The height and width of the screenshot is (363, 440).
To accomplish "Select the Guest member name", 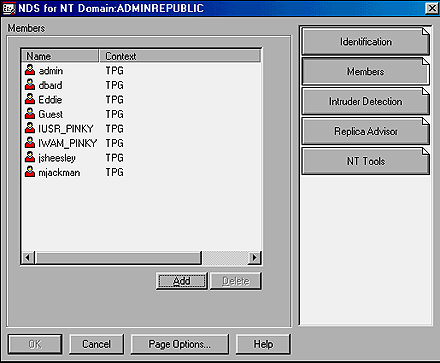I will (x=51, y=114).
